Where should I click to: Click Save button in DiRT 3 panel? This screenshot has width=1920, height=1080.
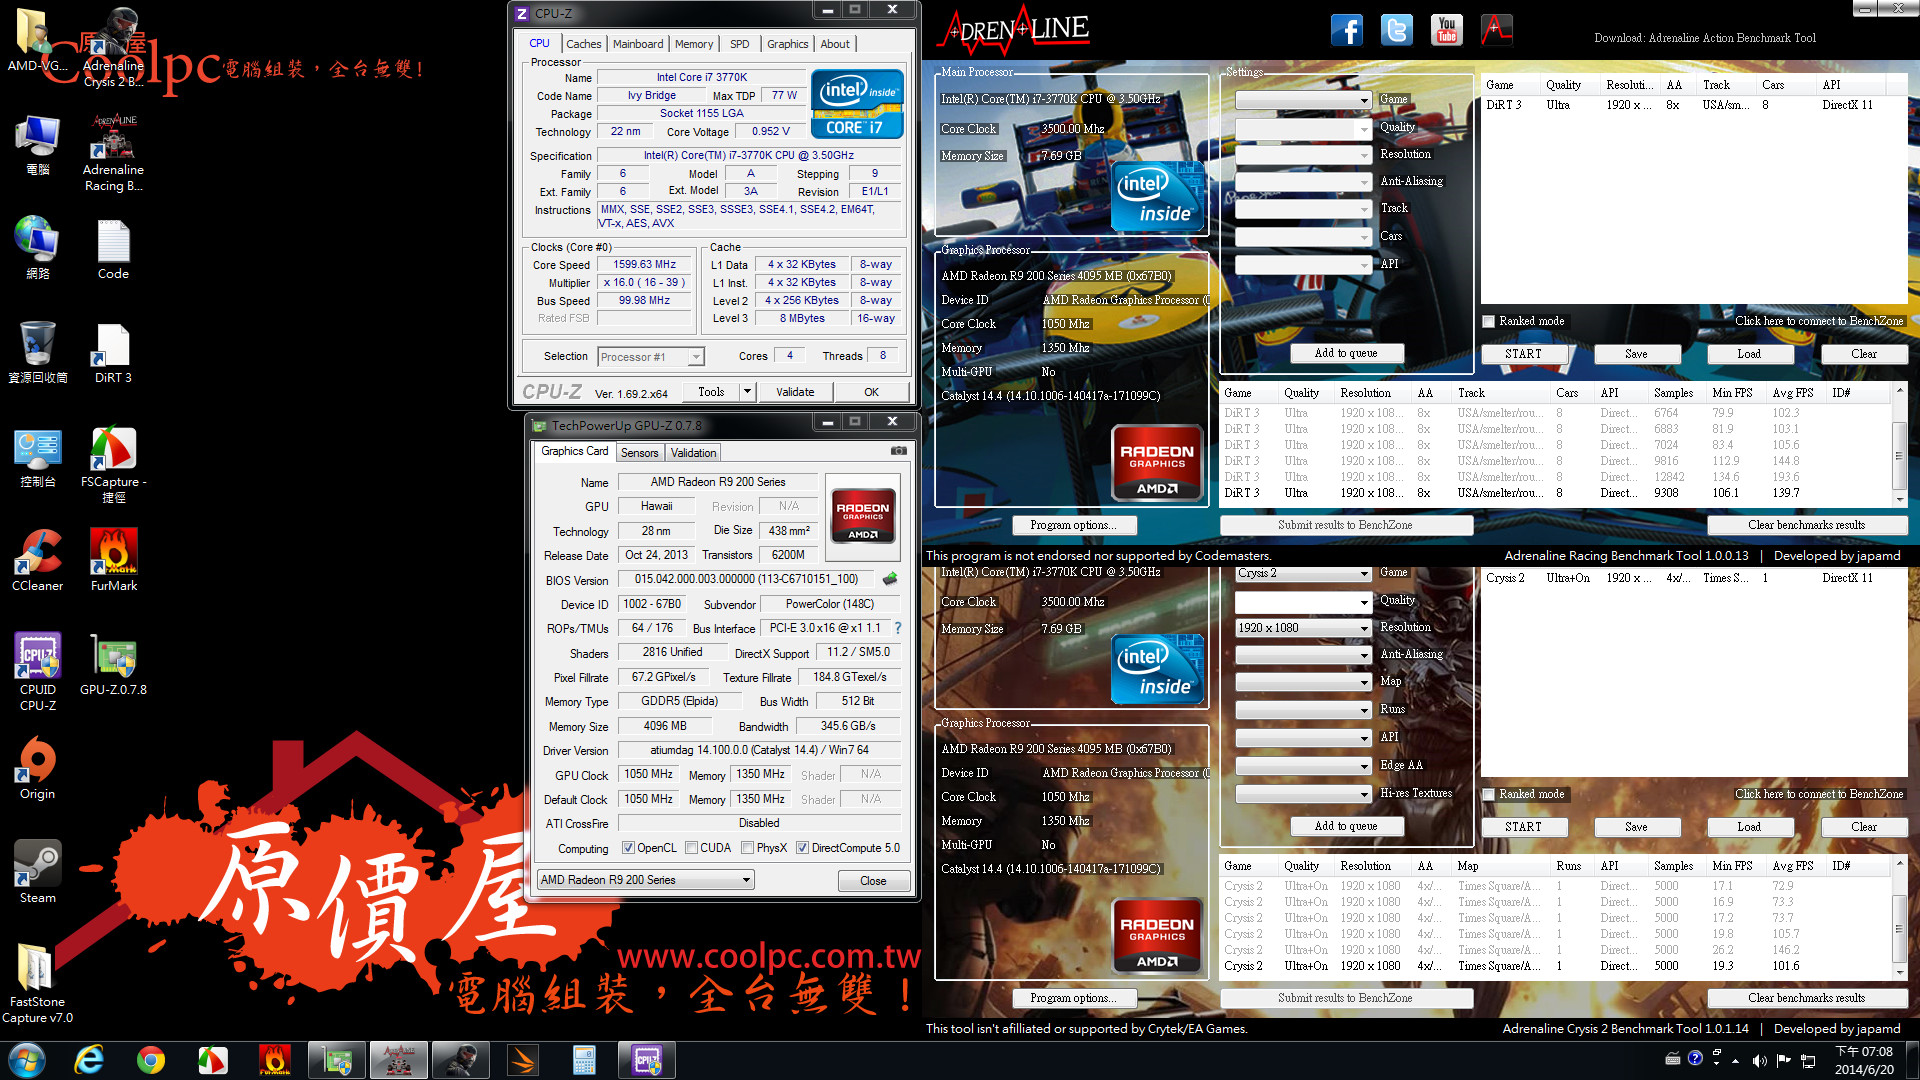[x=1636, y=354]
